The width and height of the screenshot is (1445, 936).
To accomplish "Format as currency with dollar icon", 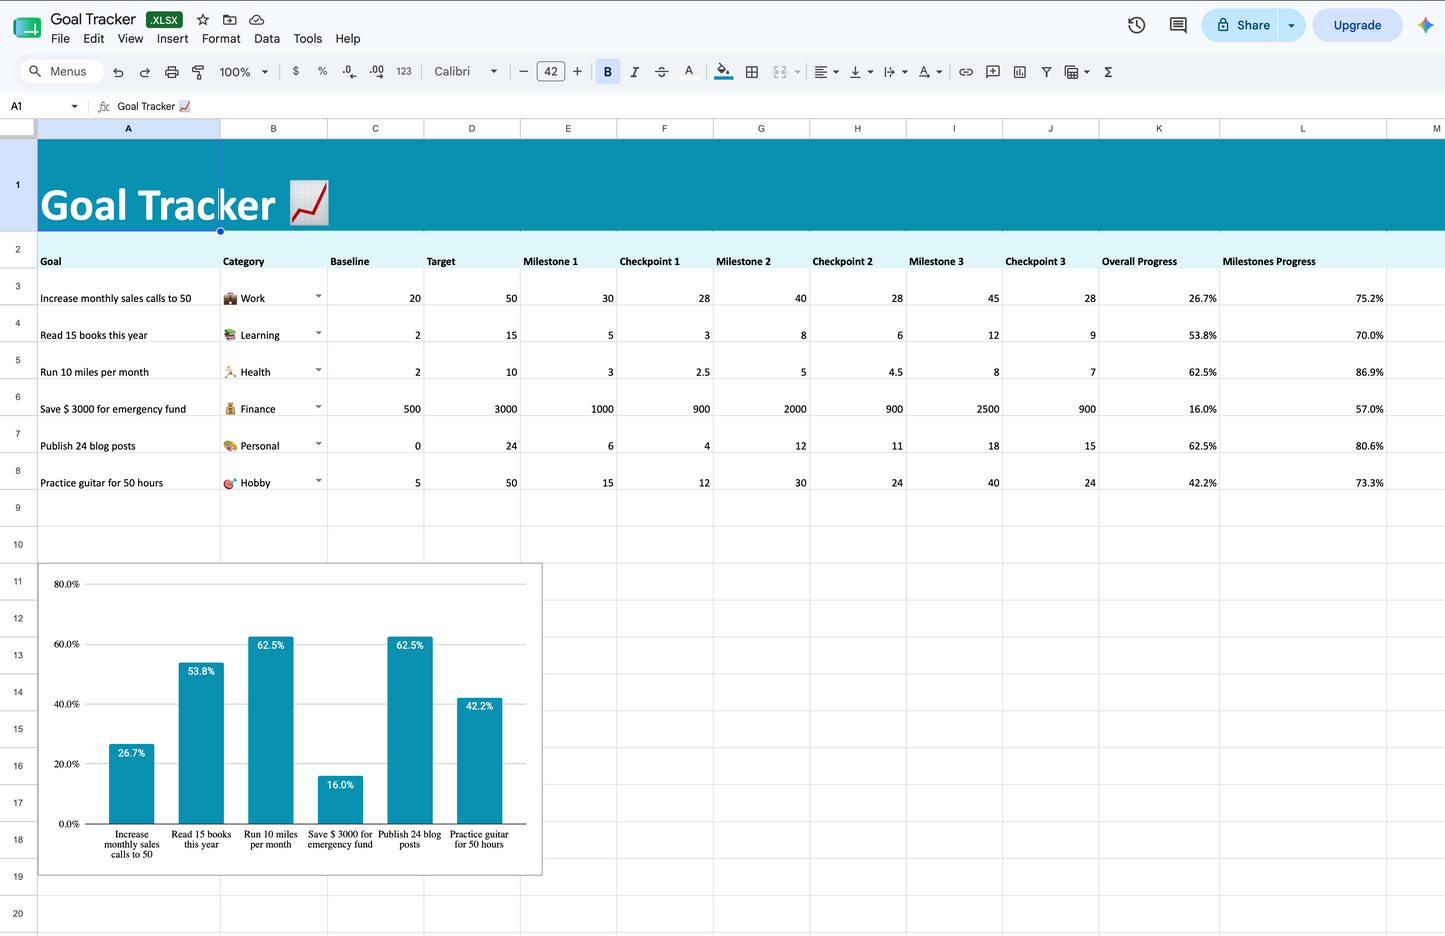I will 295,71.
